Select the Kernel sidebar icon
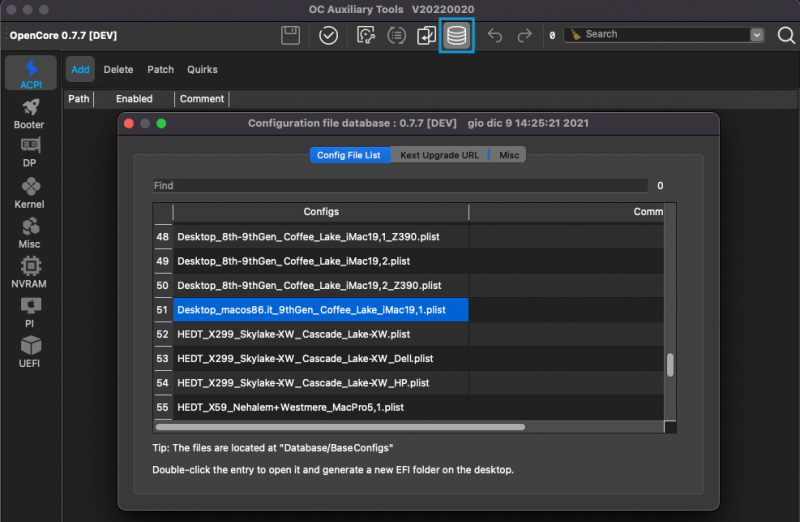This screenshot has width=800, height=522. pos(29,193)
